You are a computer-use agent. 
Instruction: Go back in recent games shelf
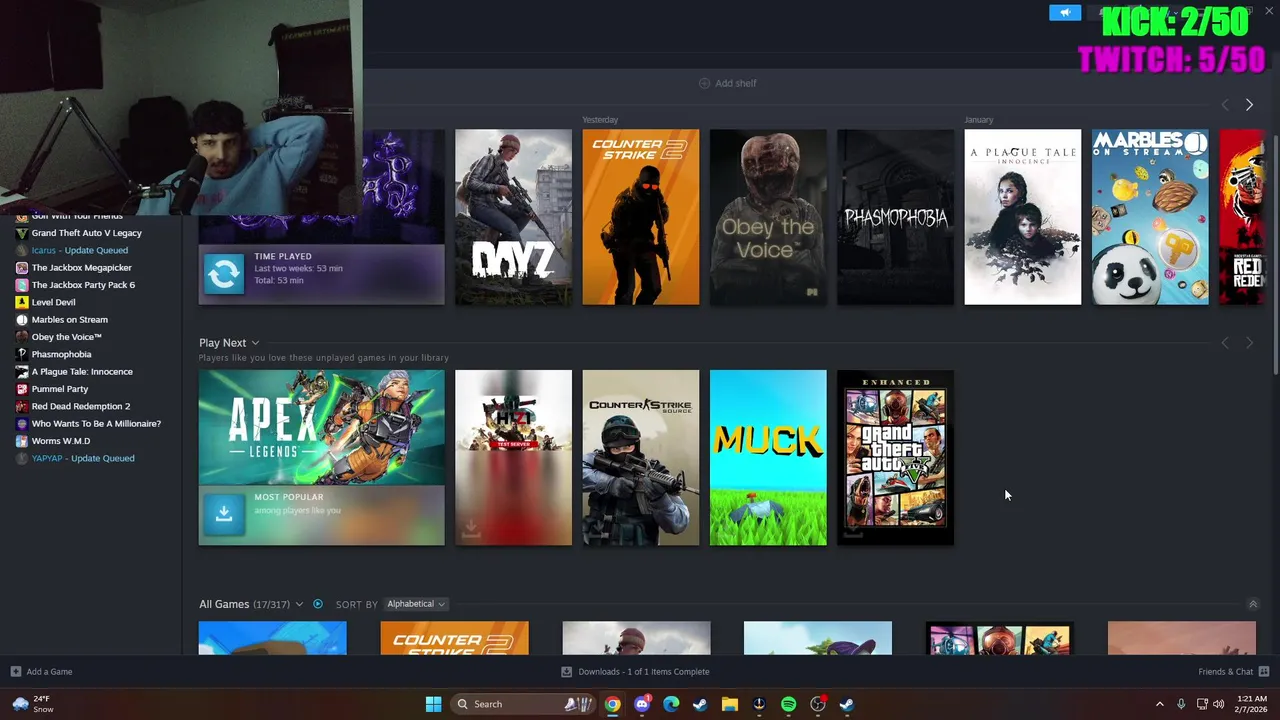click(1225, 105)
